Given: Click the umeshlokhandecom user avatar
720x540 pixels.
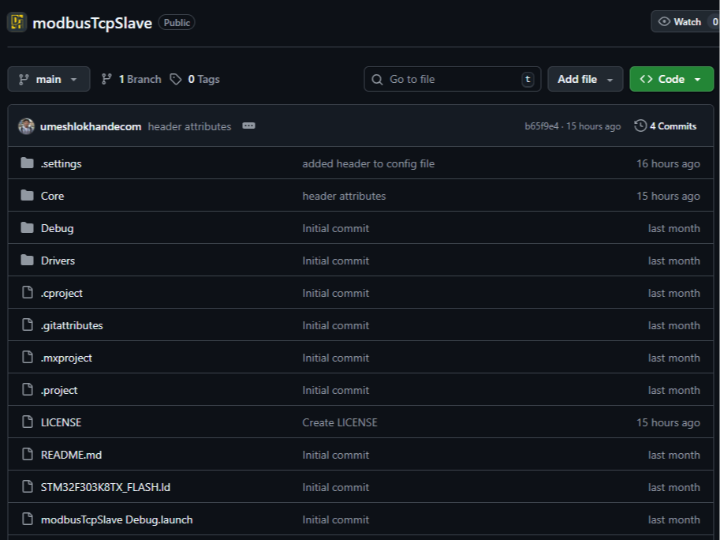Looking at the screenshot, I should (x=27, y=126).
